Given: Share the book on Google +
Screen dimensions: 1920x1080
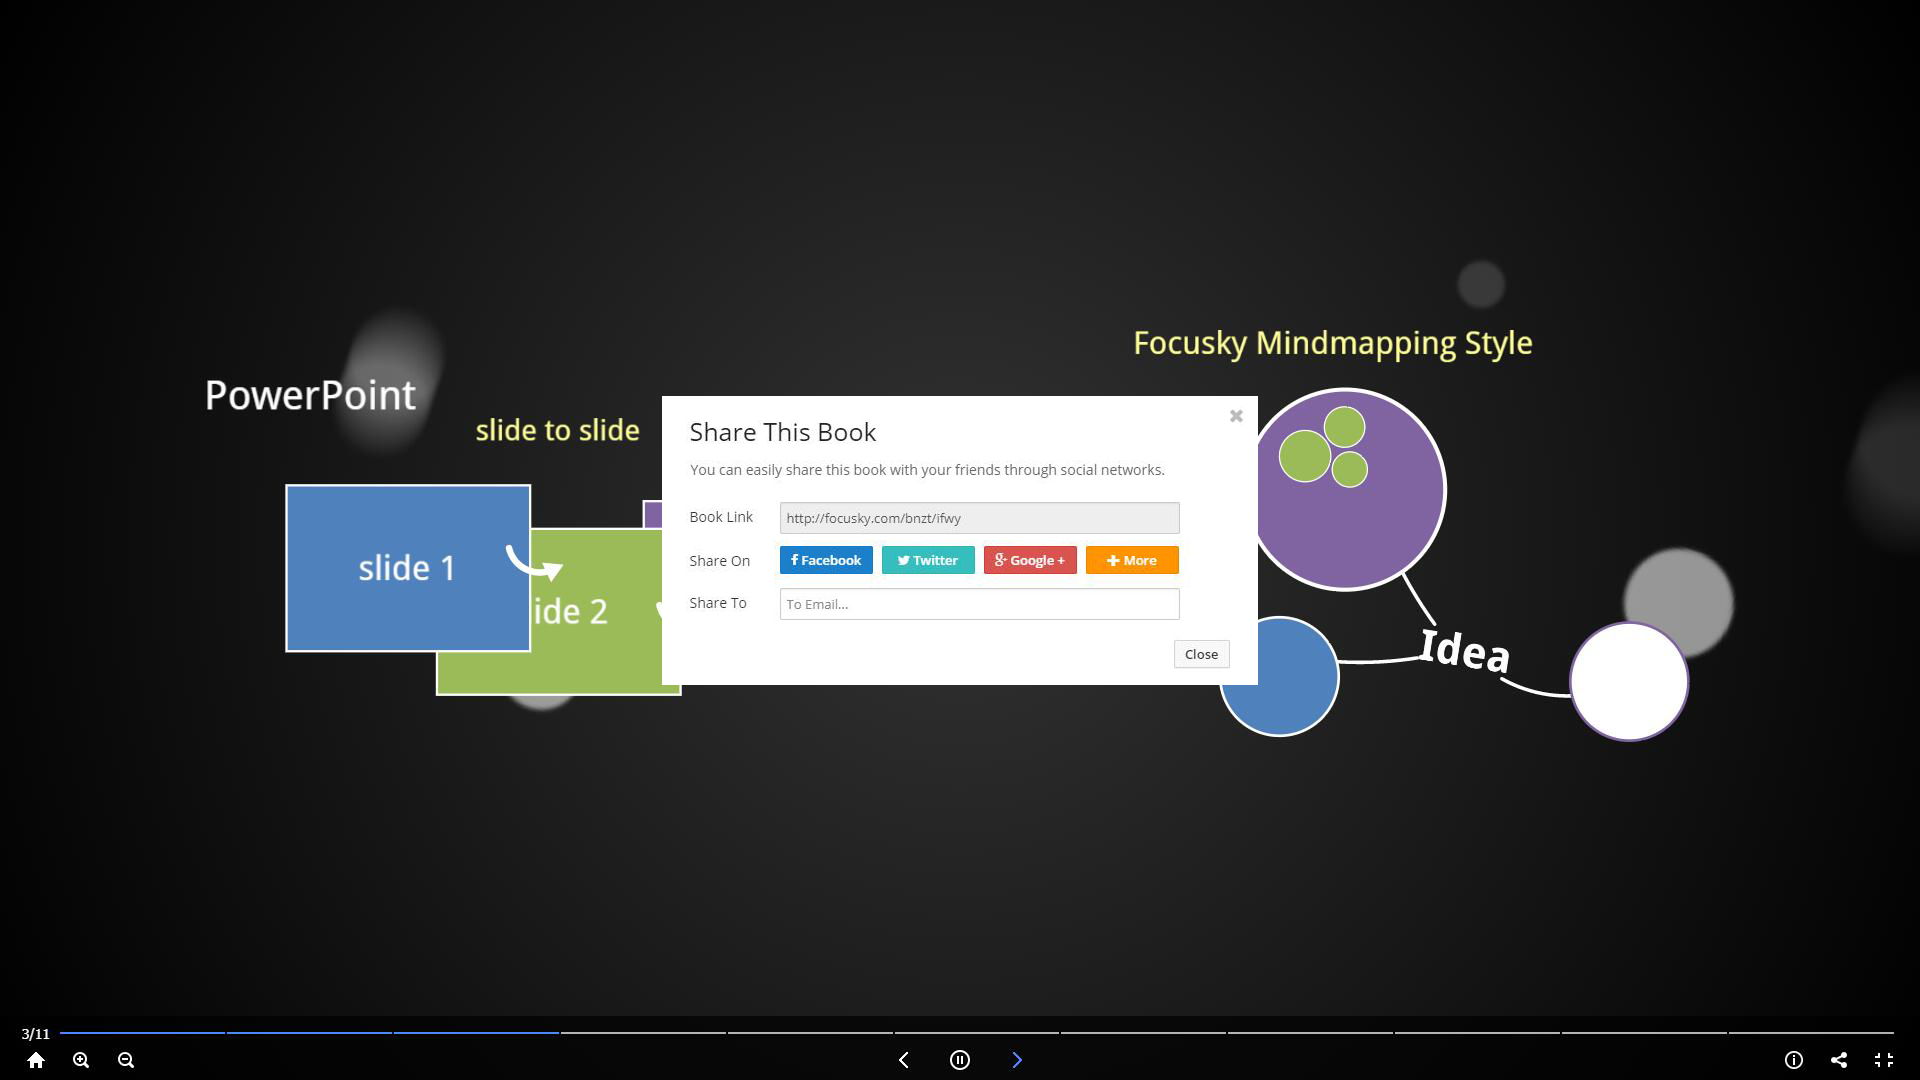Looking at the screenshot, I should [x=1030, y=560].
